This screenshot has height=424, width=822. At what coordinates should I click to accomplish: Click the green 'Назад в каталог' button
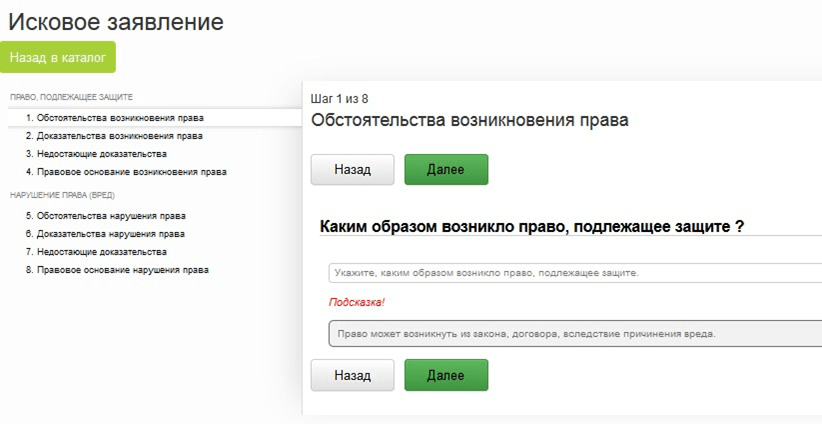[58, 58]
